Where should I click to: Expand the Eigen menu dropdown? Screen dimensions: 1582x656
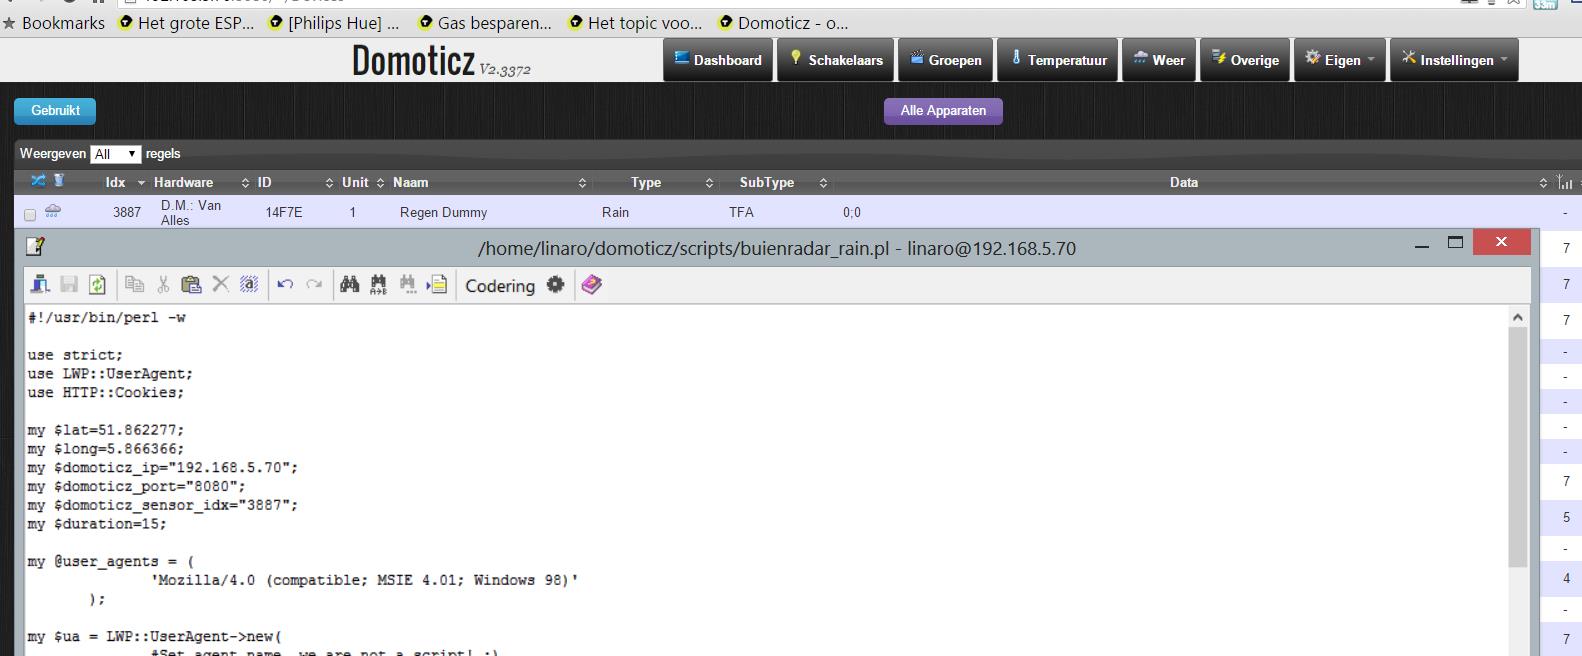click(1340, 60)
